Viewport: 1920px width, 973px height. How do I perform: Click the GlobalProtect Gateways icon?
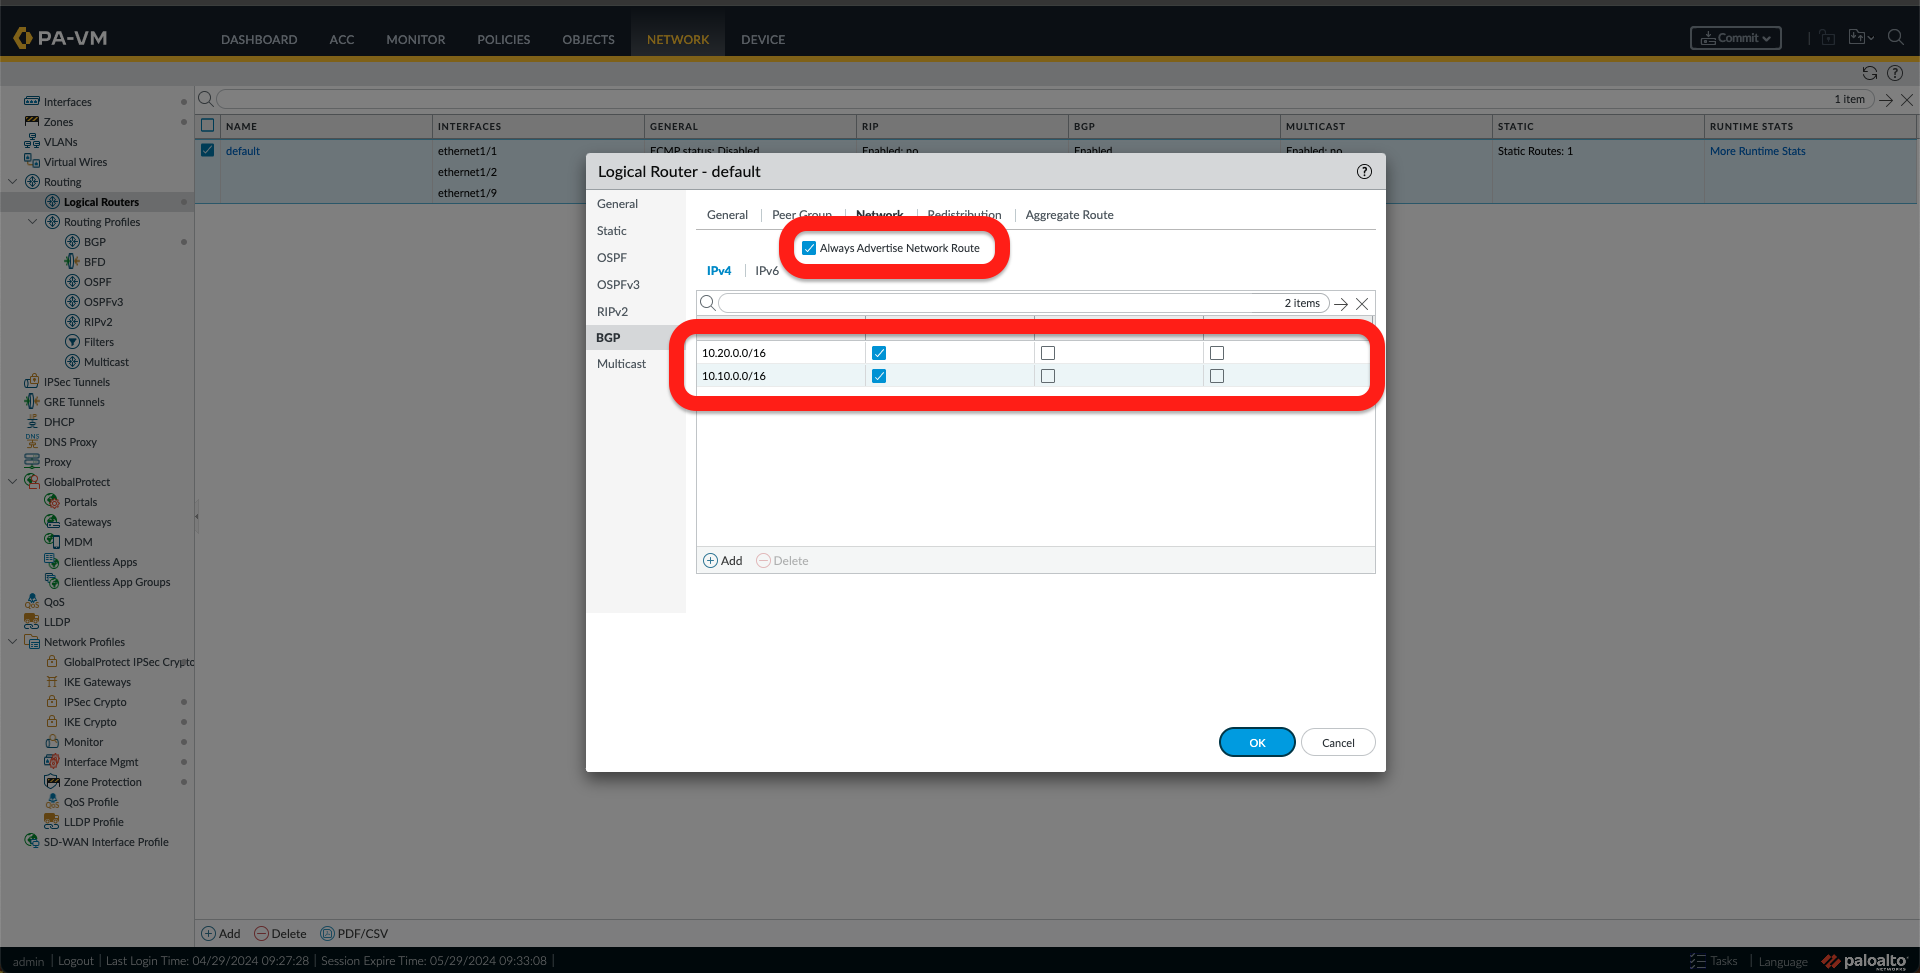click(x=52, y=522)
